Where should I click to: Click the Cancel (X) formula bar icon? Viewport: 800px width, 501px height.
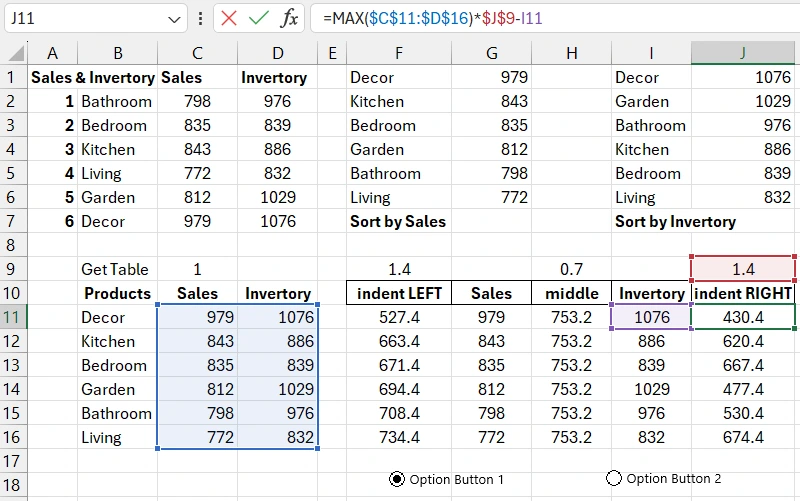pyautogui.click(x=230, y=18)
